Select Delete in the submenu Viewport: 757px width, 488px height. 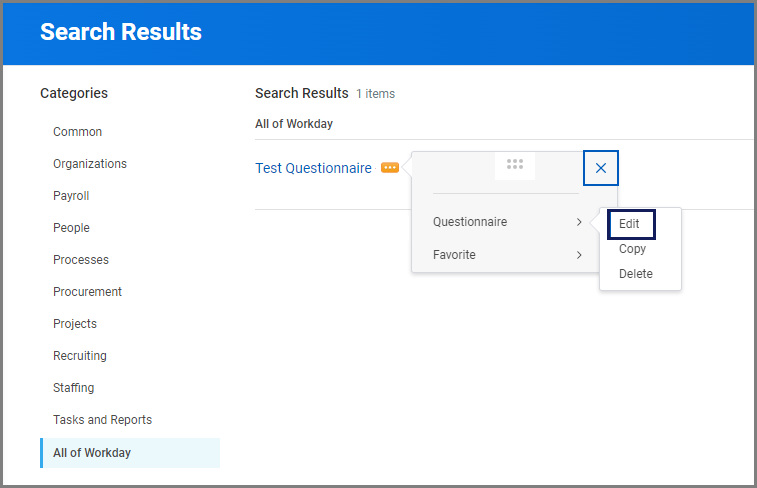pyautogui.click(x=635, y=274)
